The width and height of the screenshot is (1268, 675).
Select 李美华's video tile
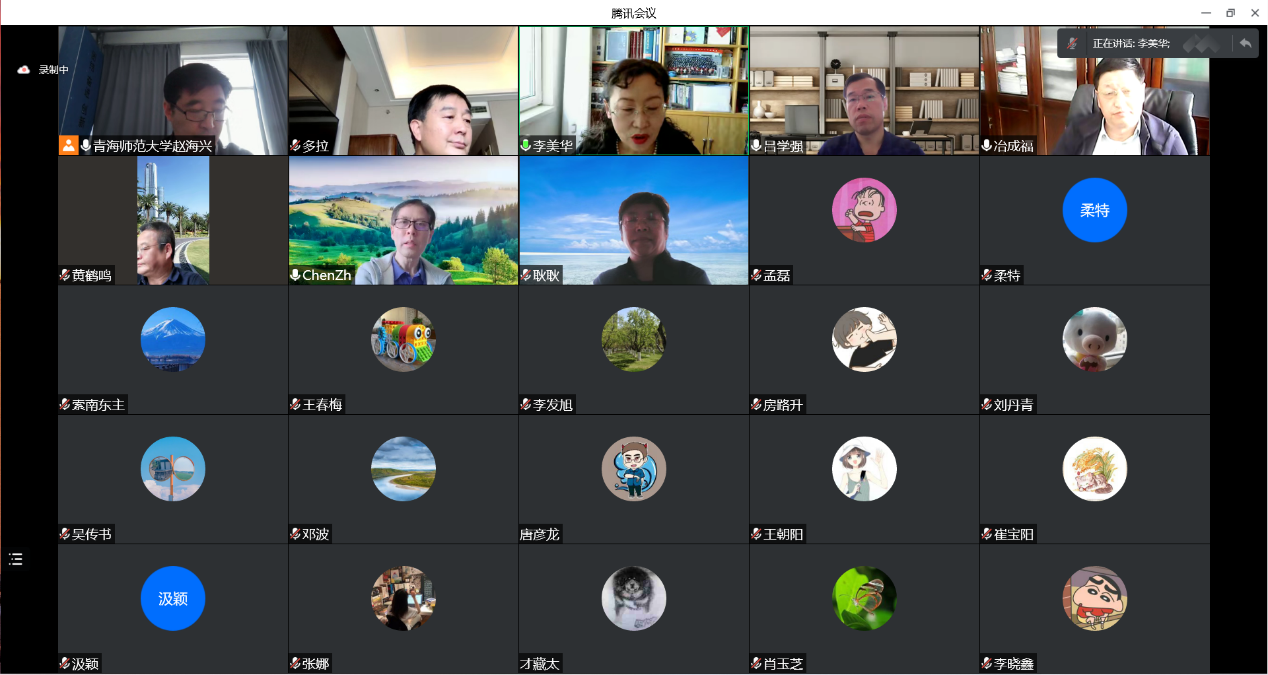[633, 91]
